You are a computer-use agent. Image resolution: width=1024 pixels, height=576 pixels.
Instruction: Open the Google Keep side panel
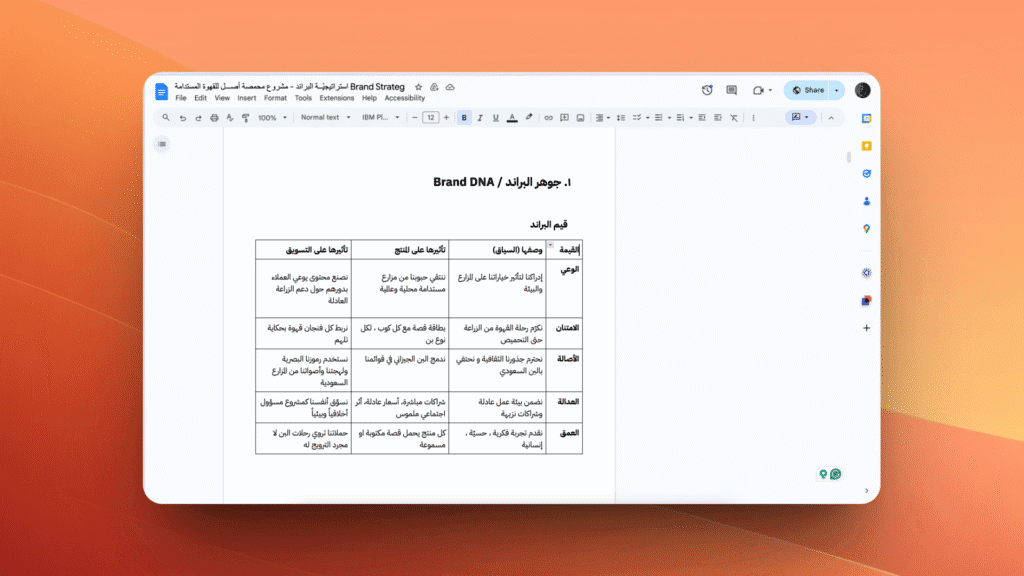(x=867, y=146)
